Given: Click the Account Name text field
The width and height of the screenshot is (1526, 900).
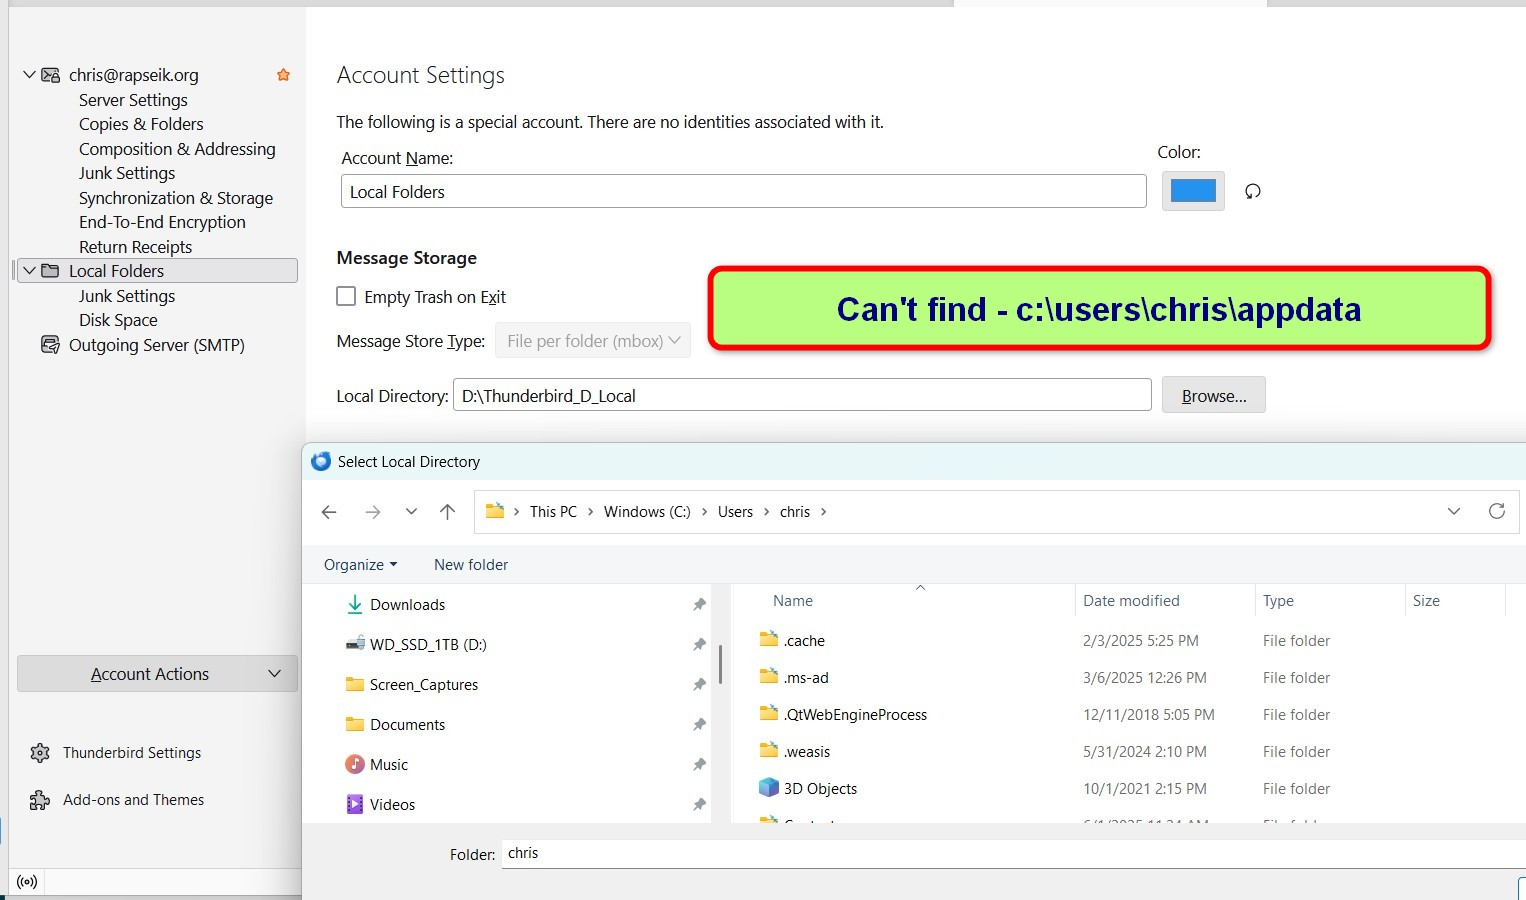Looking at the screenshot, I should click(743, 191).
